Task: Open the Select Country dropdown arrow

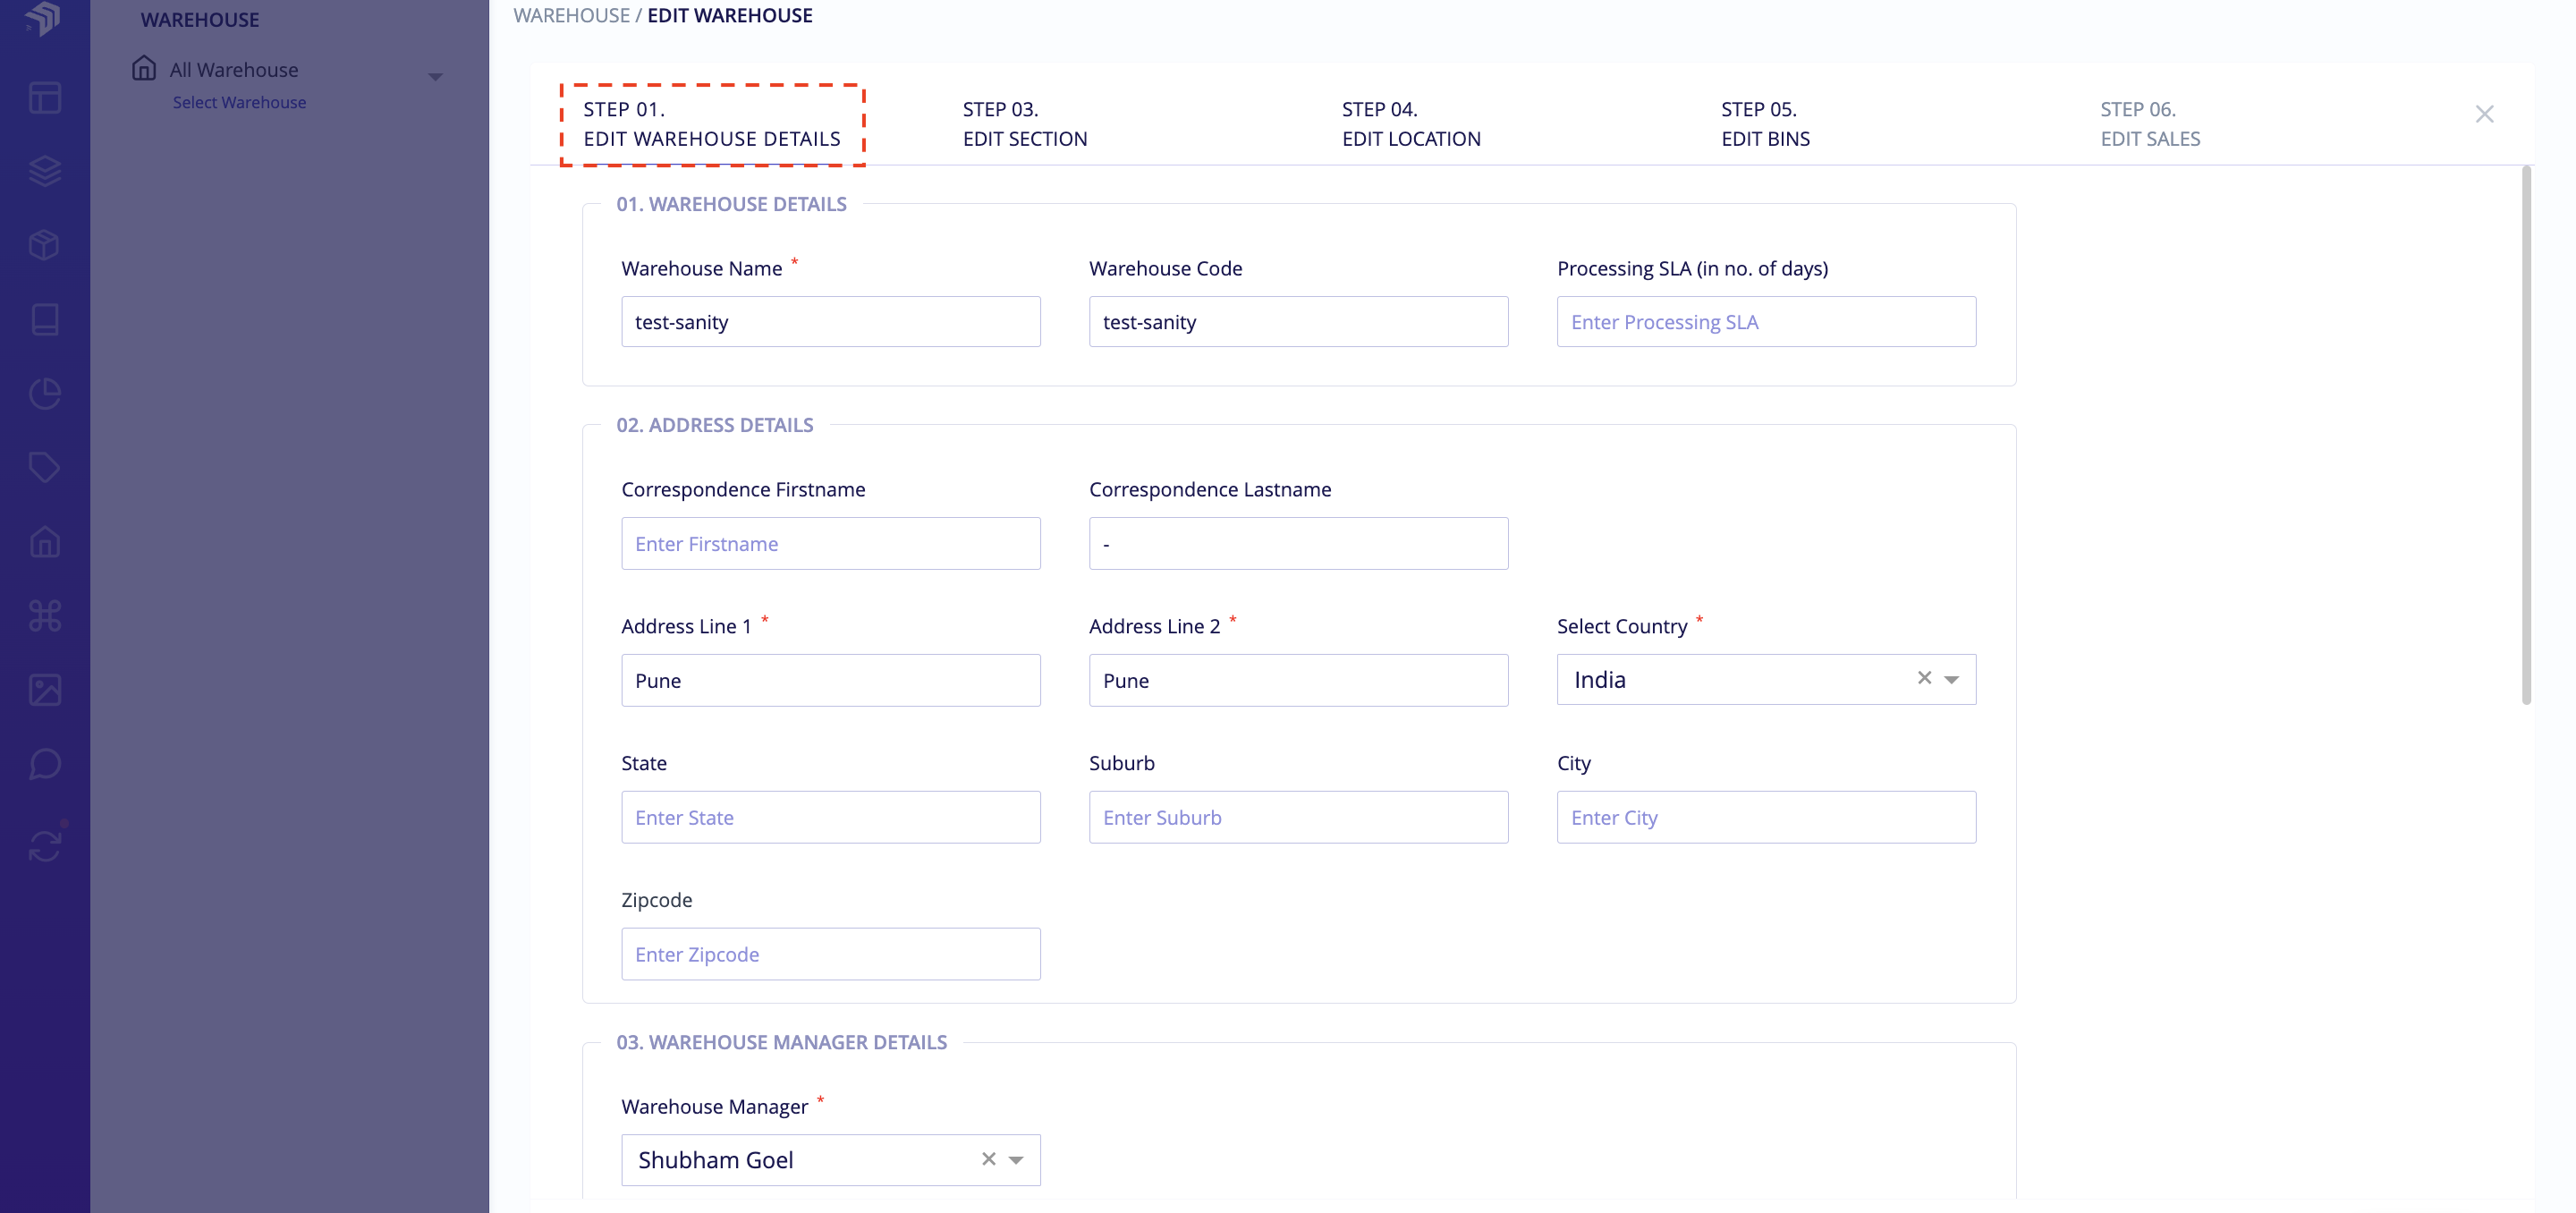Action: coord(1951,679)
